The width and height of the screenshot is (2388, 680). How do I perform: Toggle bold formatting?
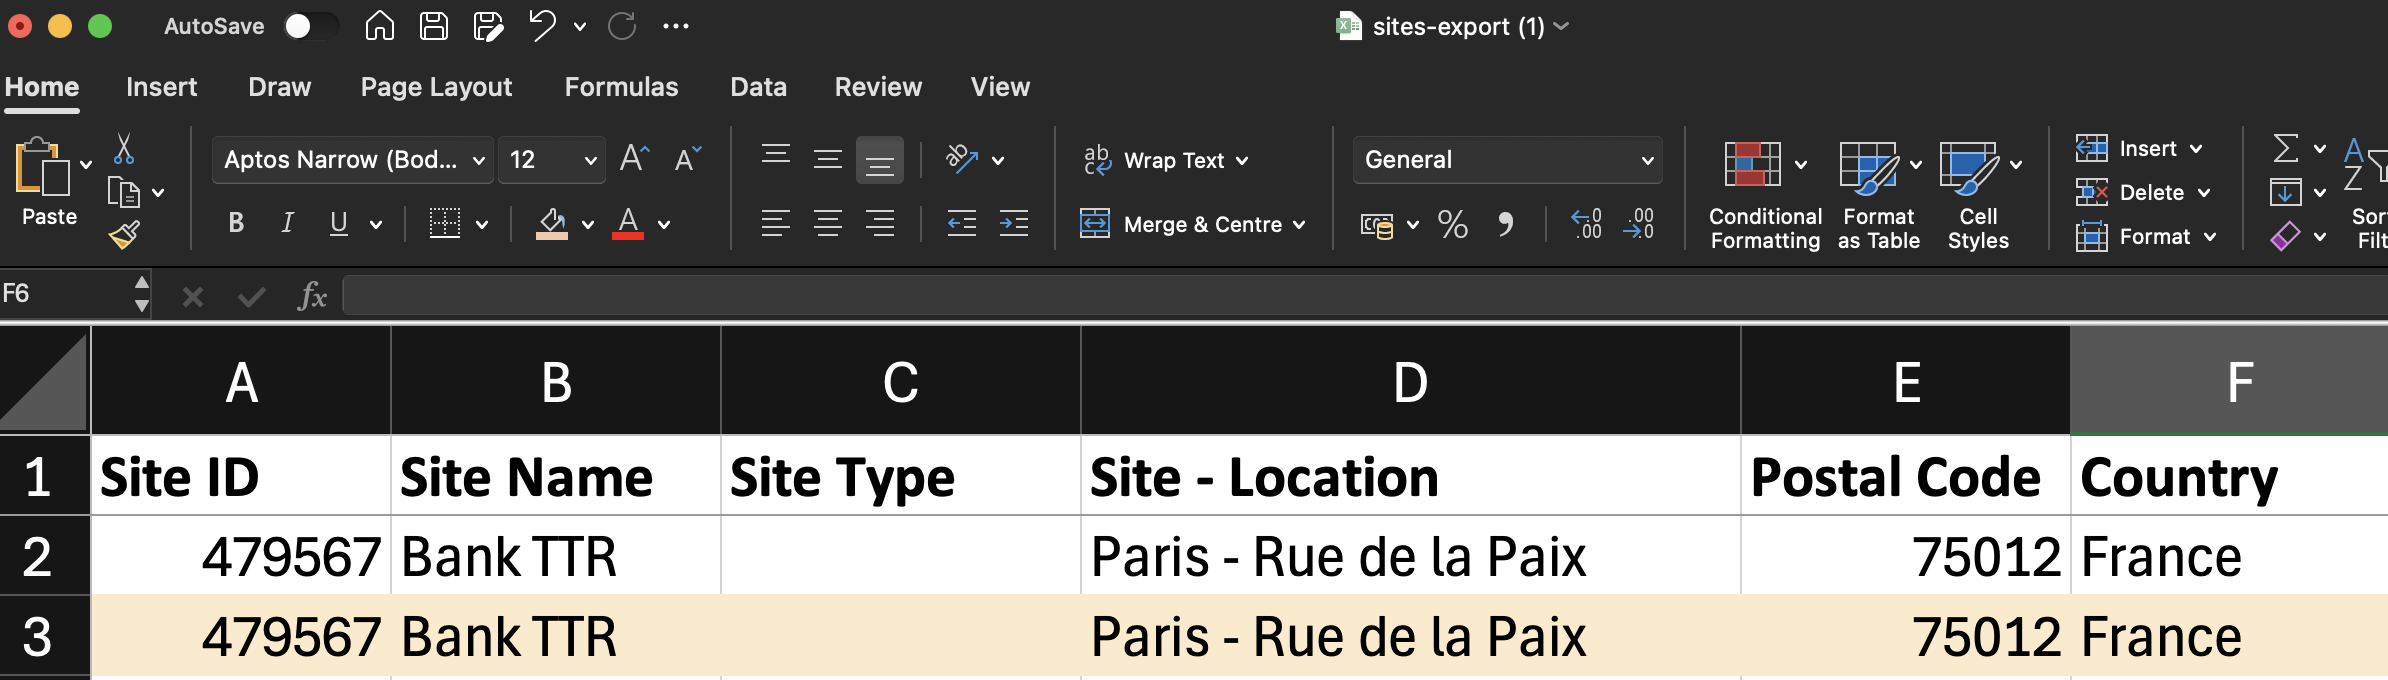tap(236, 224)
